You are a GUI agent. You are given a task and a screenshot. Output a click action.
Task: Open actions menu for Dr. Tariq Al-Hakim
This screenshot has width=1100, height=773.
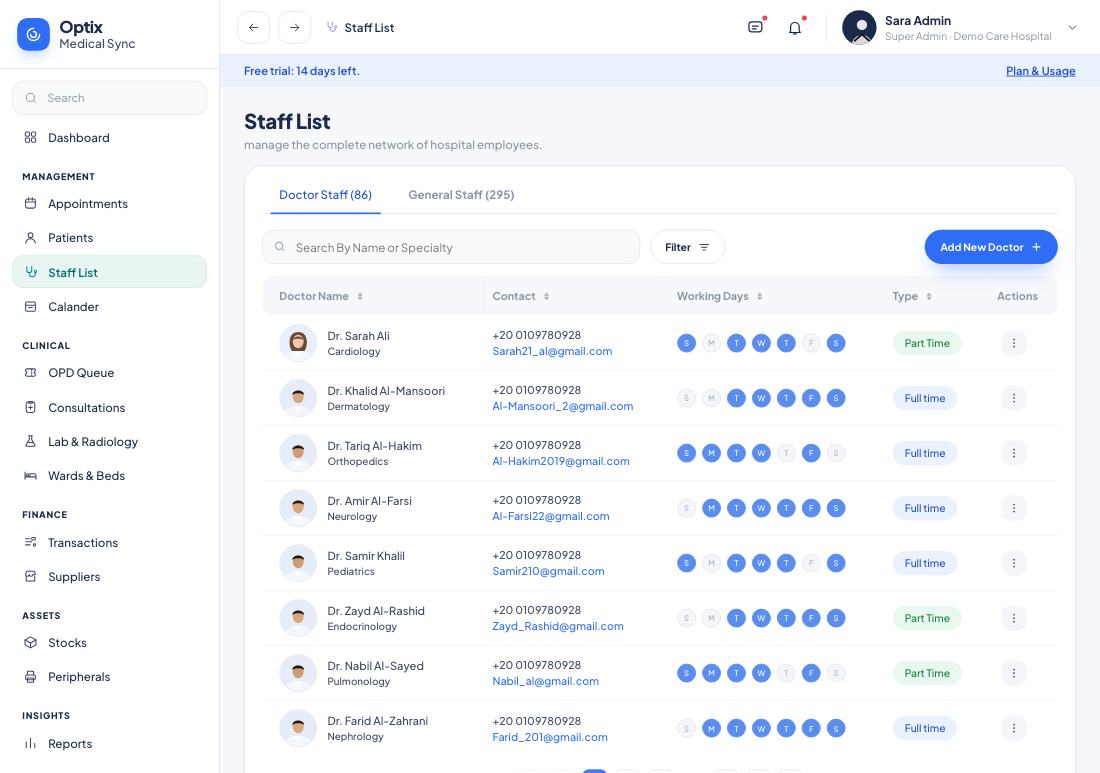[1014, 453]
